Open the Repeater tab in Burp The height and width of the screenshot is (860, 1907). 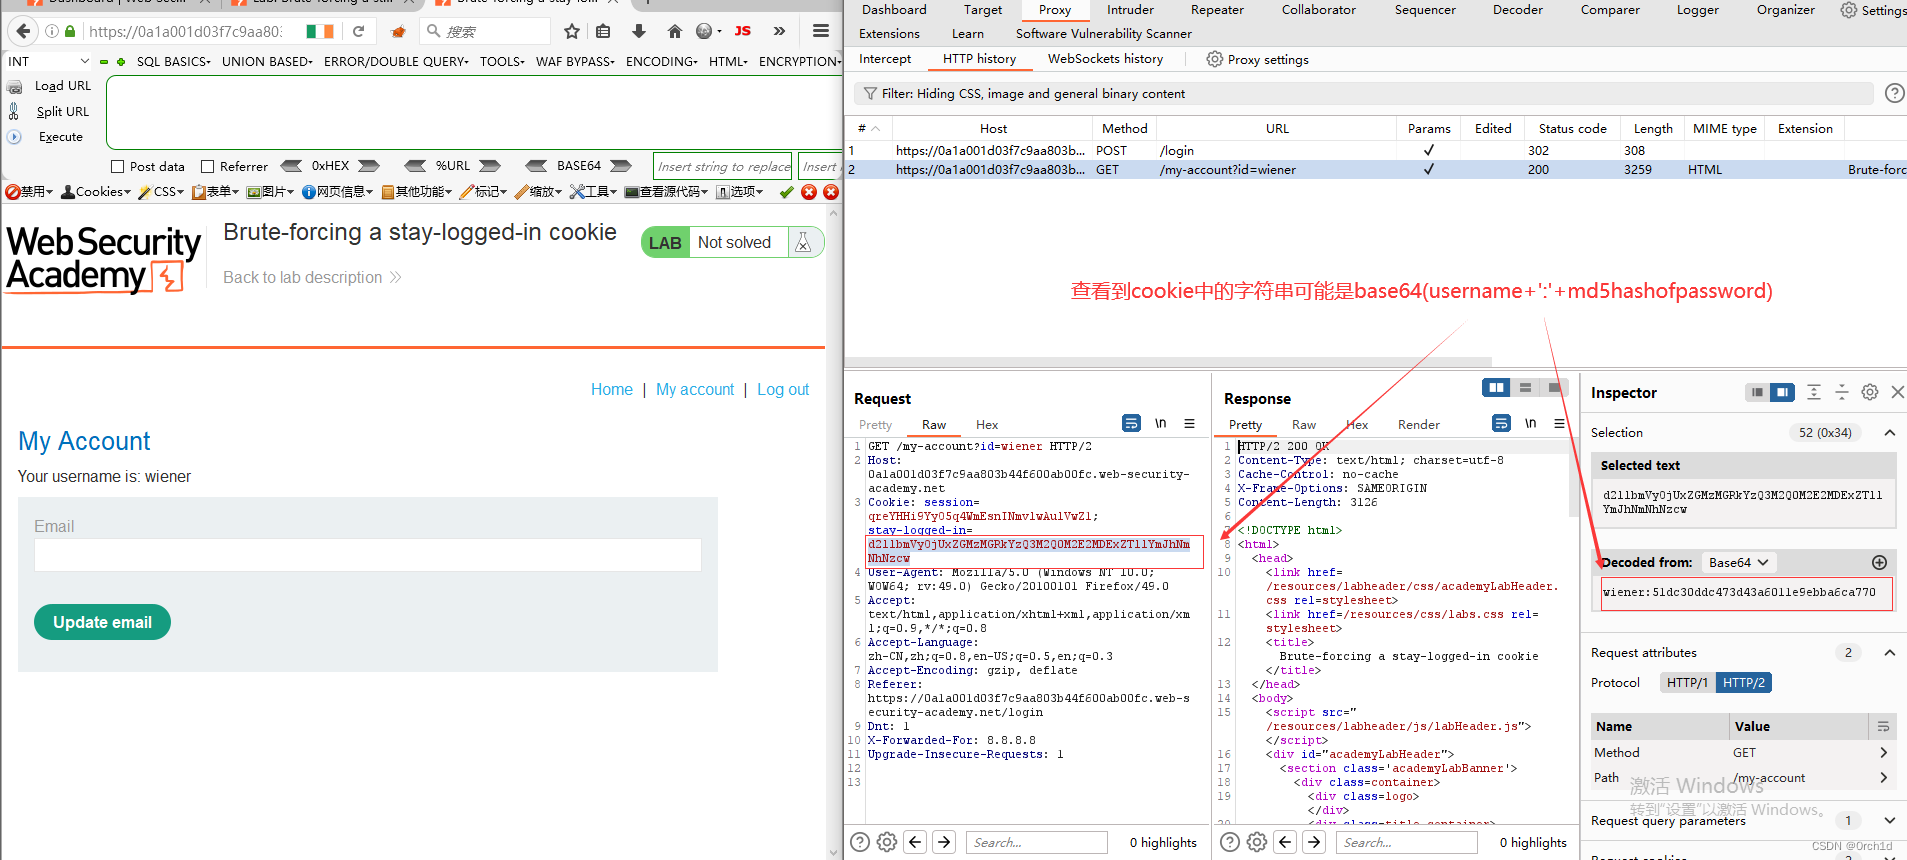pyautogui.click(x=1217, y=10)
